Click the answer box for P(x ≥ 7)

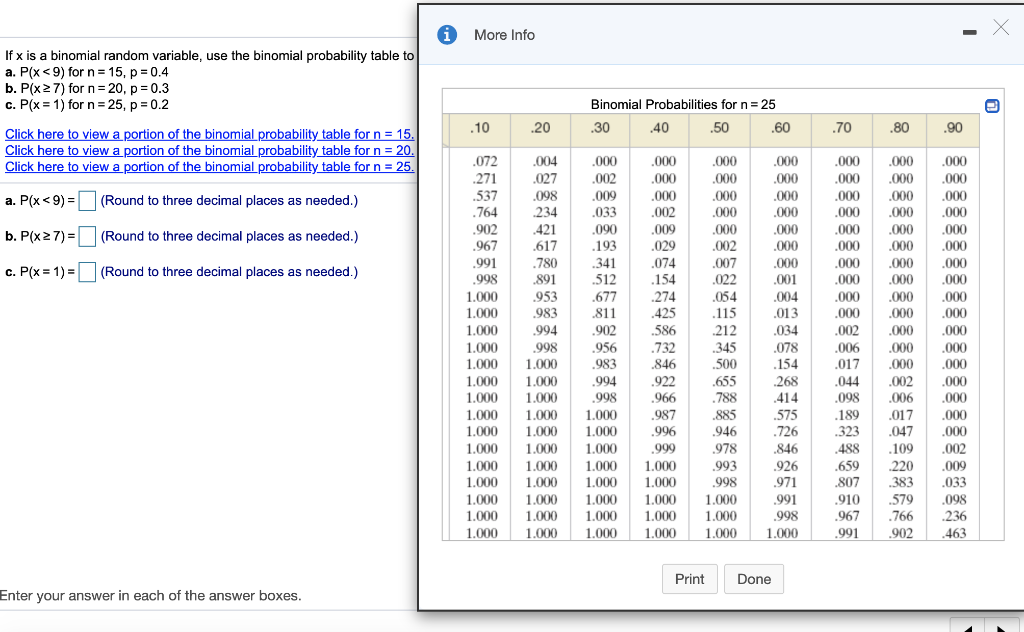coord(86,236)
